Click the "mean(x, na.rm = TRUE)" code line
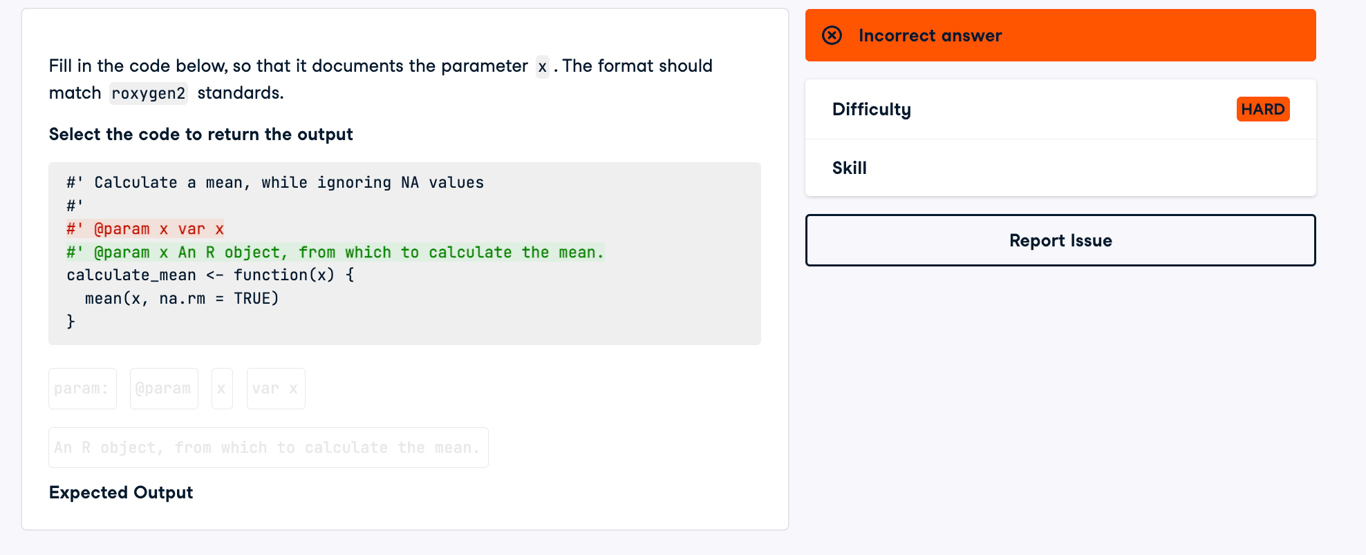Screen dimensions: 1366x555 tap(182, 298)
